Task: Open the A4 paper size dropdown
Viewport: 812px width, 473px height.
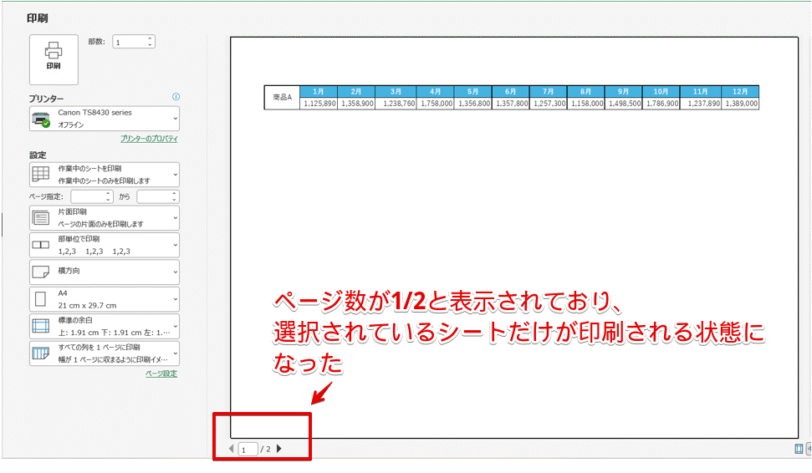Action: 104,299
